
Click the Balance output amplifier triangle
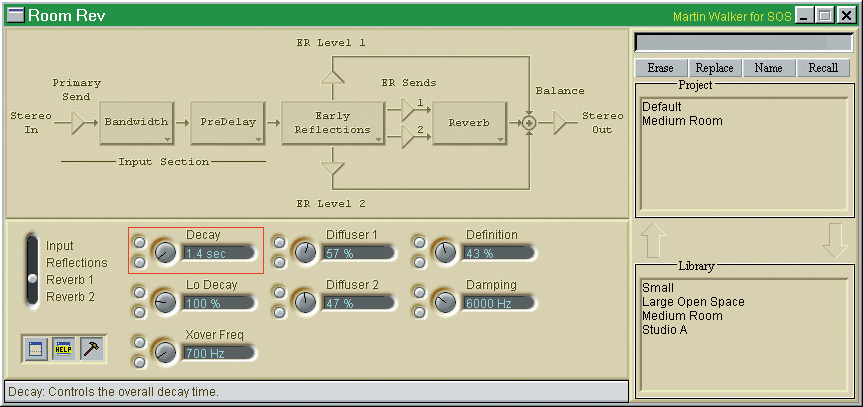(562, 122)
